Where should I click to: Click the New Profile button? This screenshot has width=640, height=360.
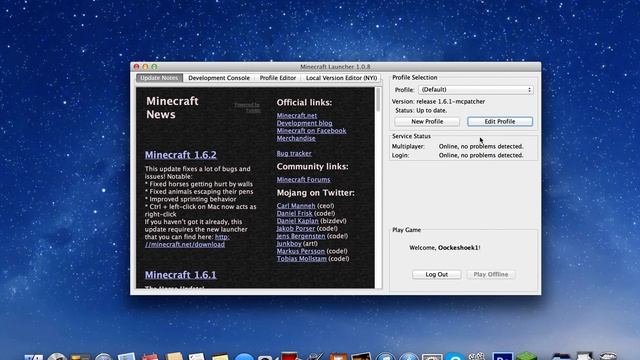[427, 121]
